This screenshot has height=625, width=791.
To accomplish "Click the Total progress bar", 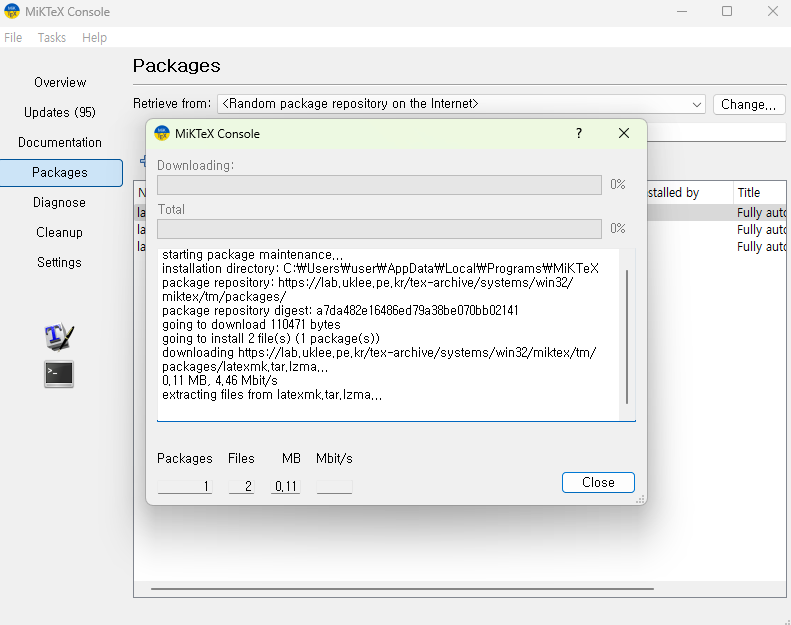I will click(x=379, y=229).
